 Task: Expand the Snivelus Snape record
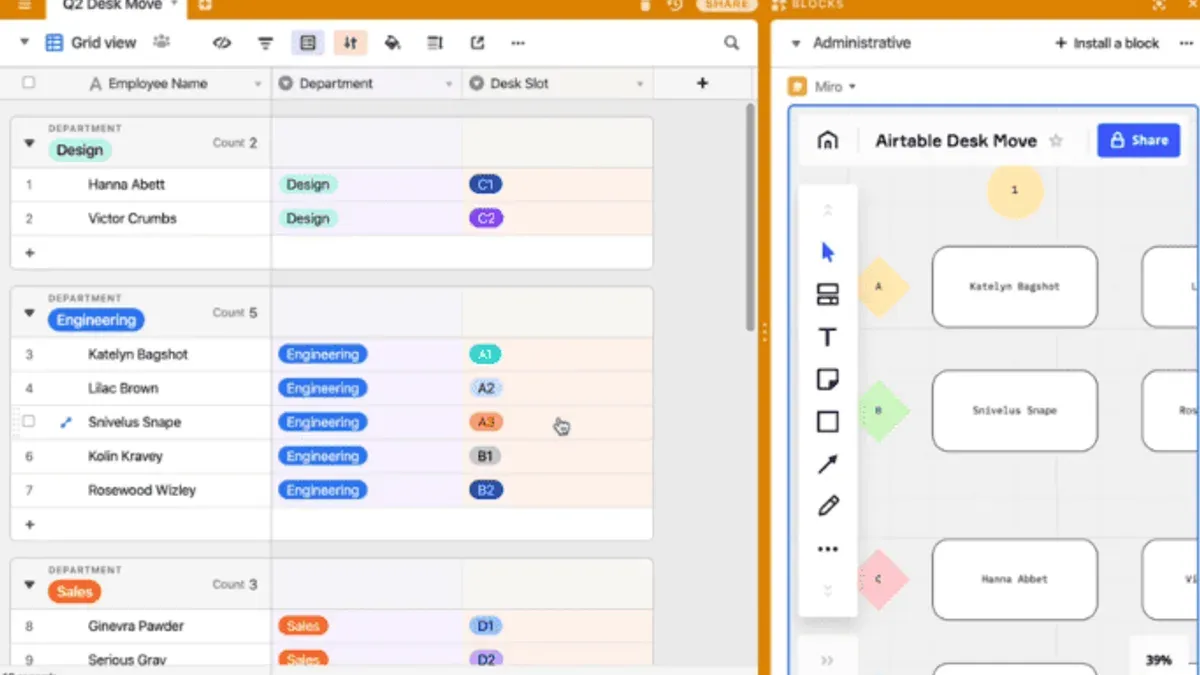click(66, 422)
